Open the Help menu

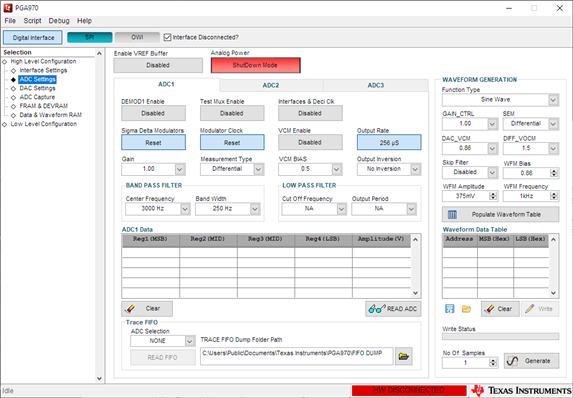(84, 21)
